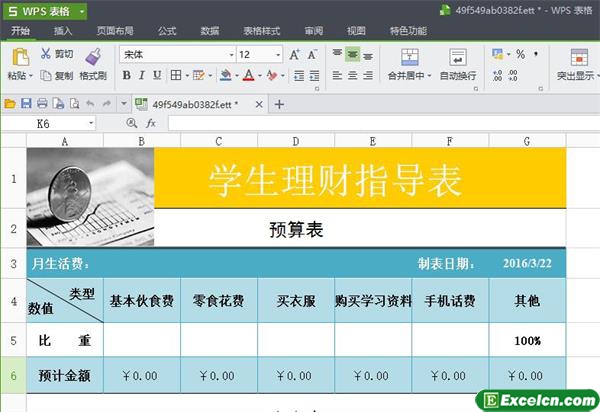The width and height of the screenshot is (600, 412).
Task: Increase font size with A+ icon
Action: coord(294,55)
